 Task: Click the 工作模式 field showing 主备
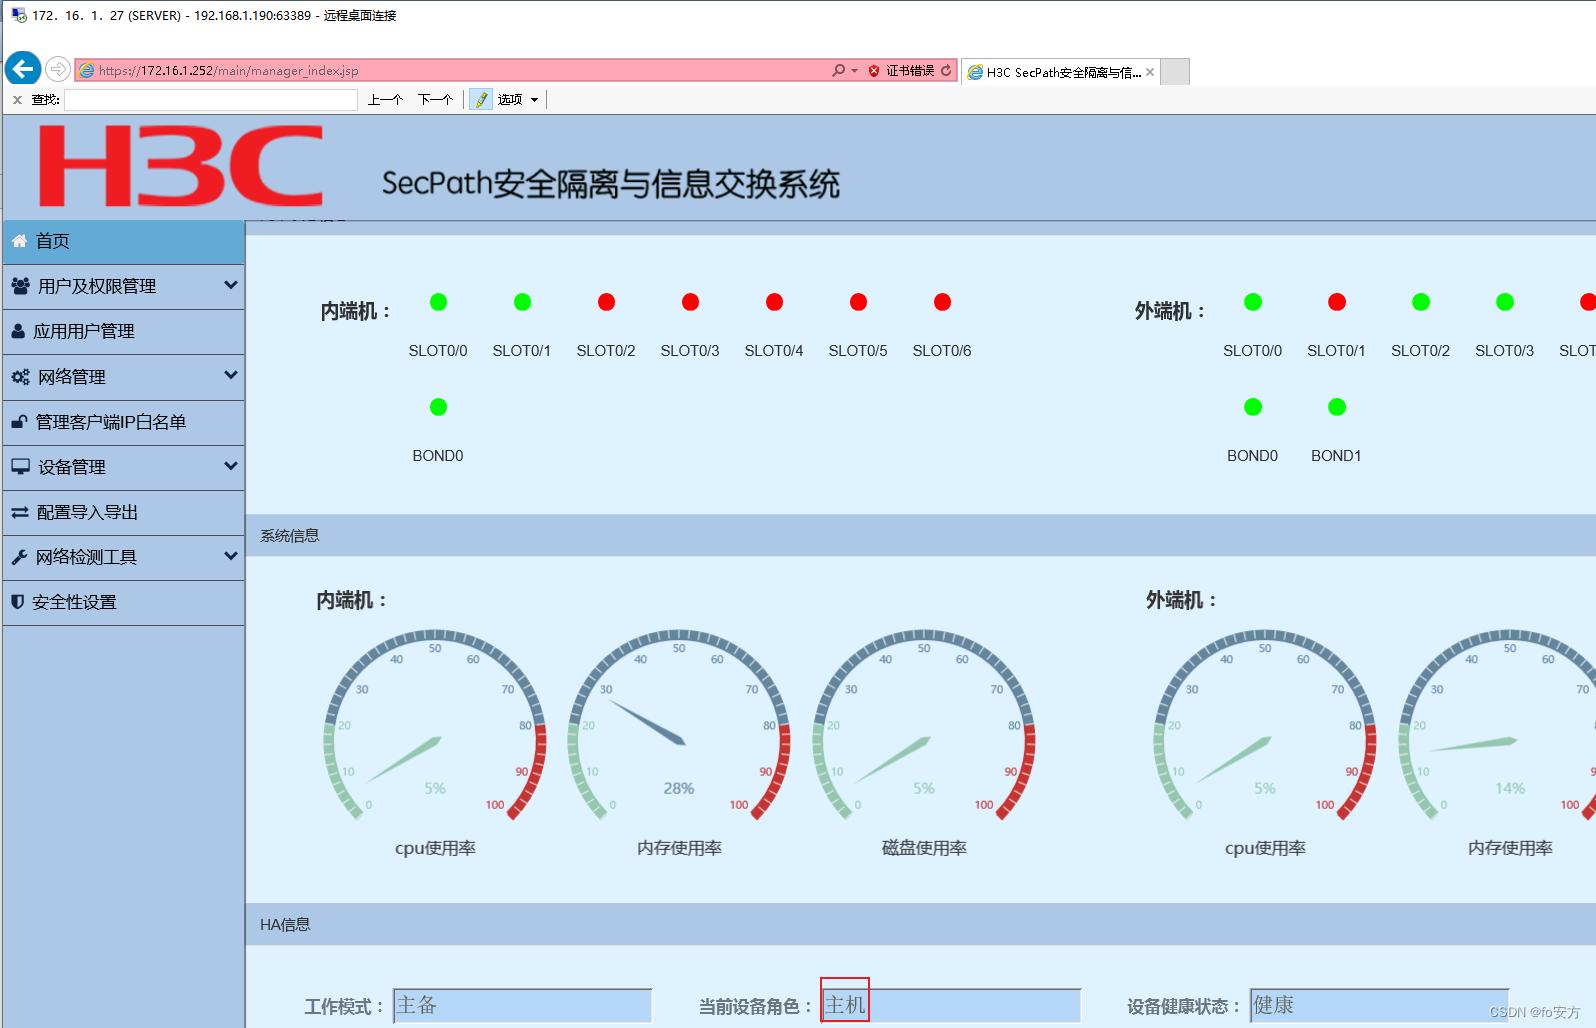click(x=522, y=1005)
